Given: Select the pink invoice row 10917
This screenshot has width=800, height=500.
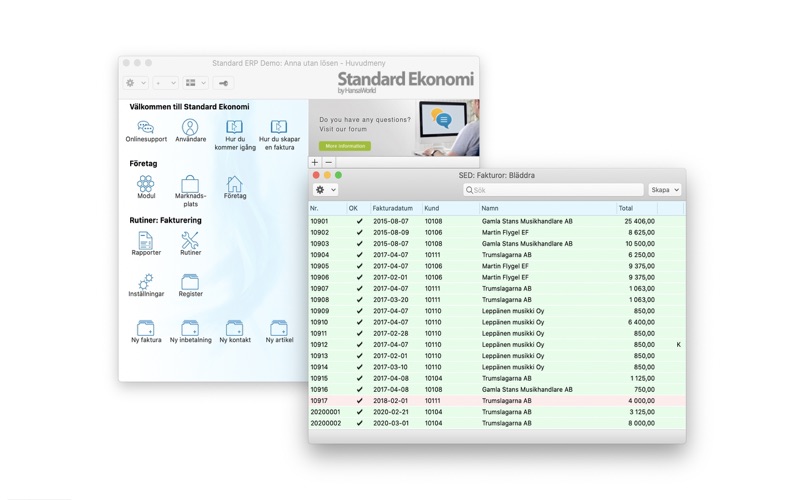Looking at the screenshot, I should (x=497, y=401).
